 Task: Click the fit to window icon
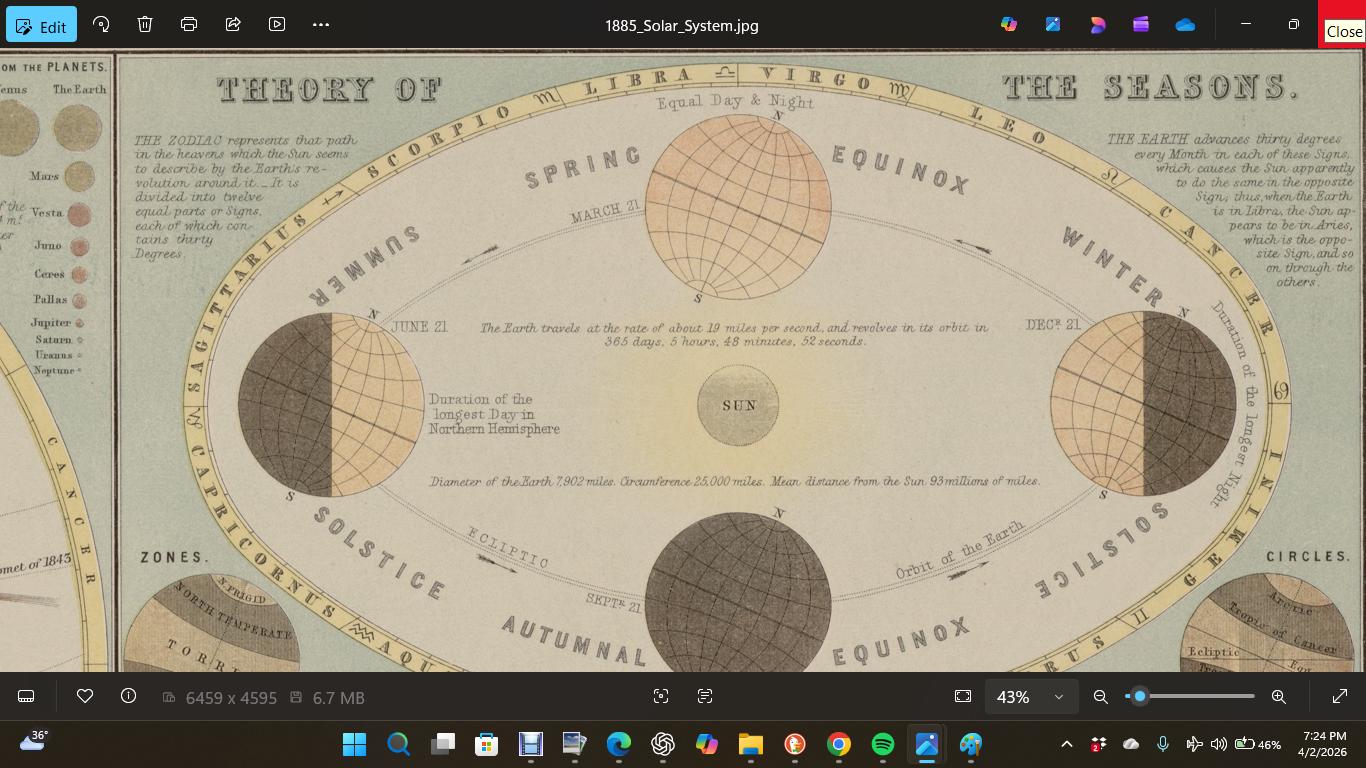pyautogui.click(x=963, y=696)
